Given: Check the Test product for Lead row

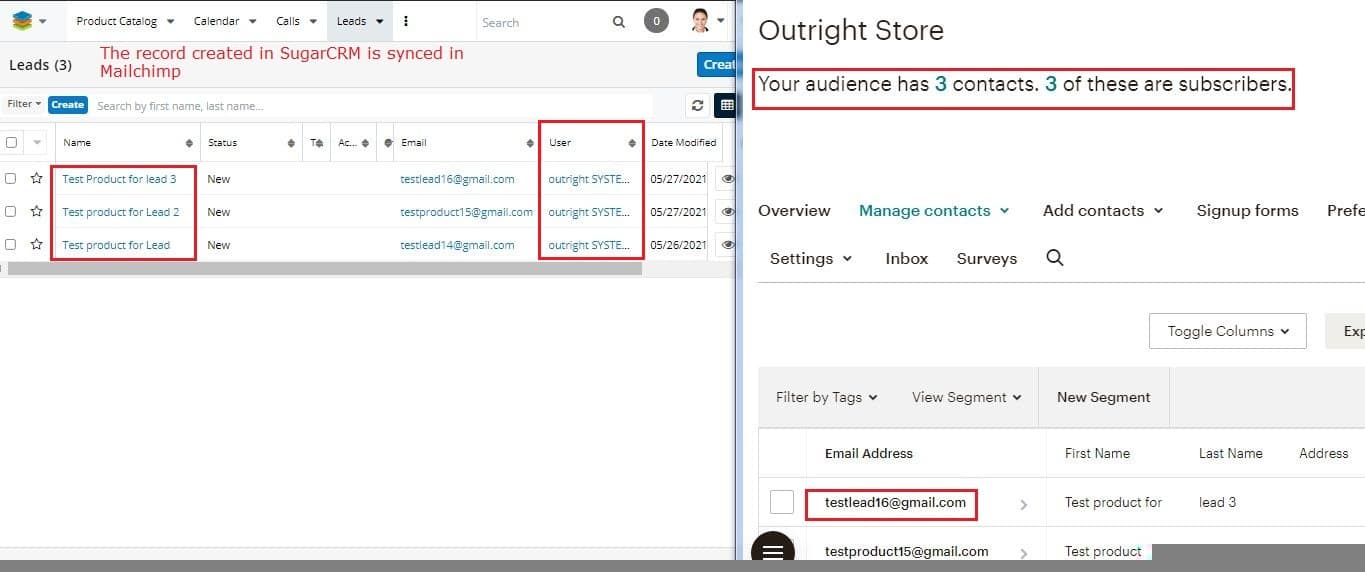Looking at the screenshot, I should 11,245.
